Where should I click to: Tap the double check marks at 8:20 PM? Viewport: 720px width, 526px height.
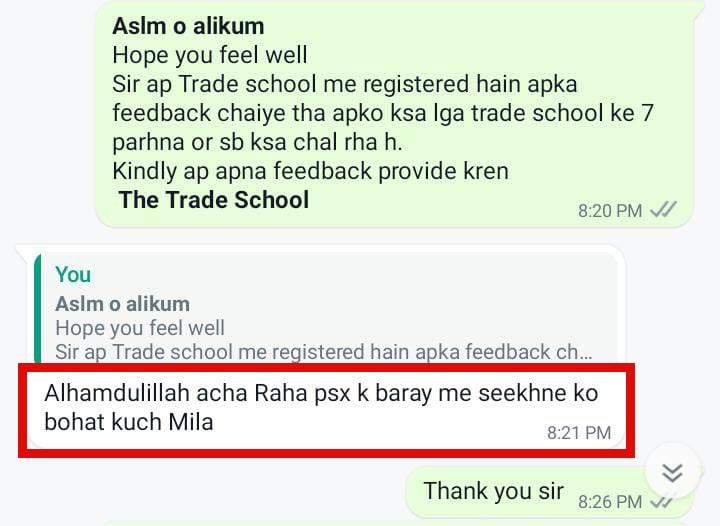point(664,210)
